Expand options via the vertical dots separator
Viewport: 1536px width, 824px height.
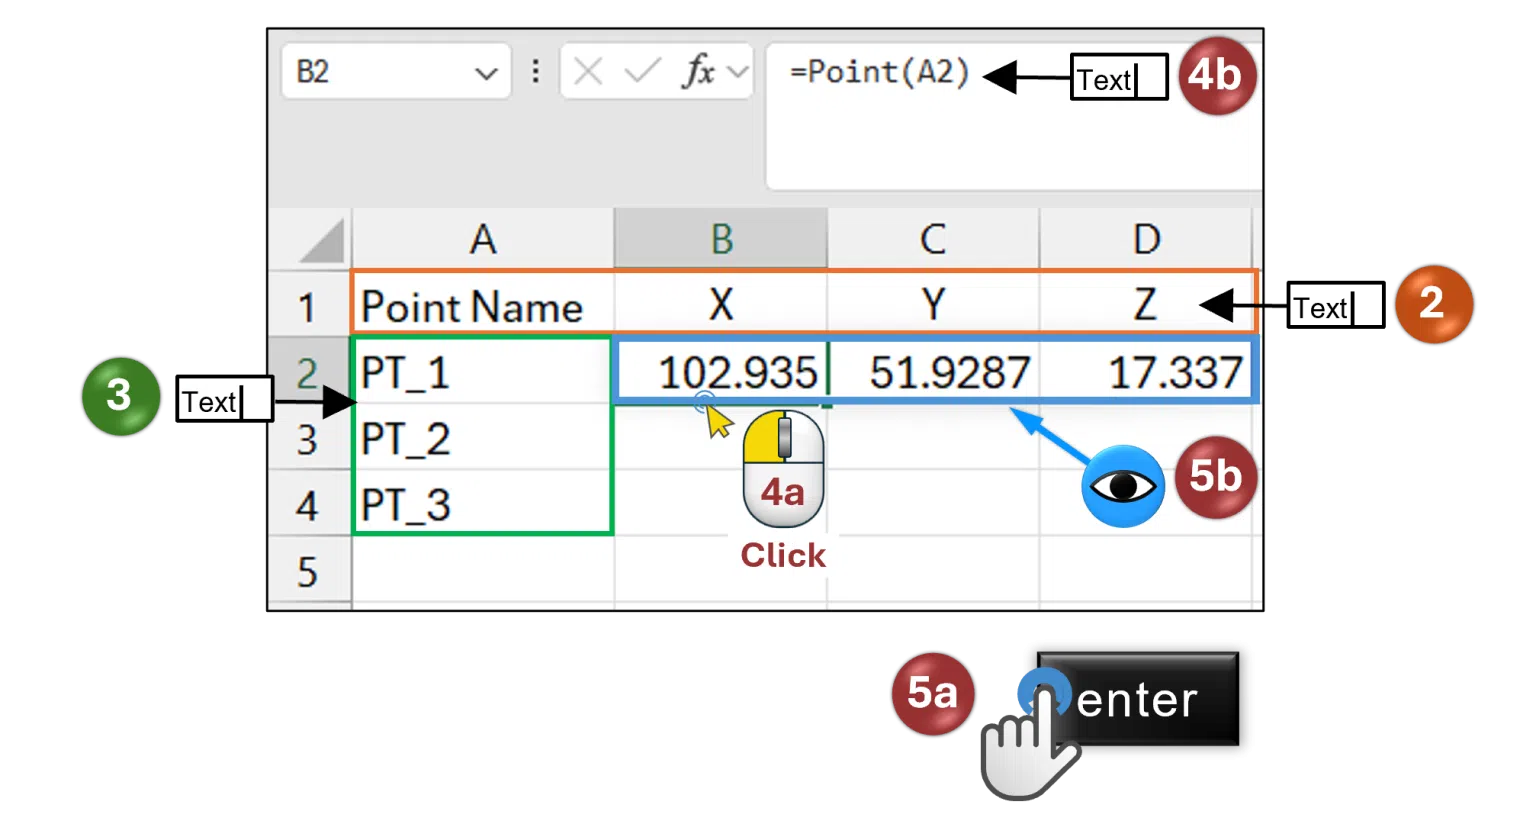tap(536, 71)
